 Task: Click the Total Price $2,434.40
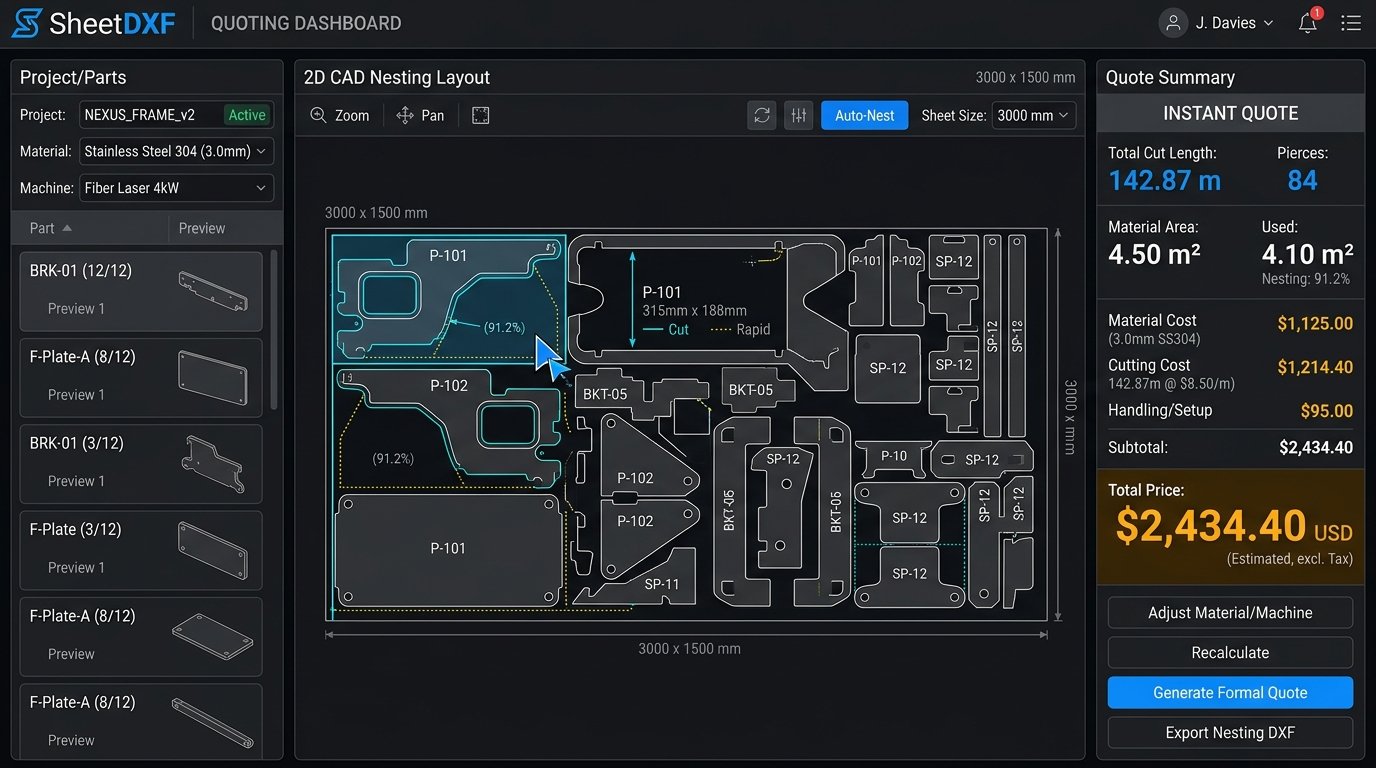[1211, 525]
